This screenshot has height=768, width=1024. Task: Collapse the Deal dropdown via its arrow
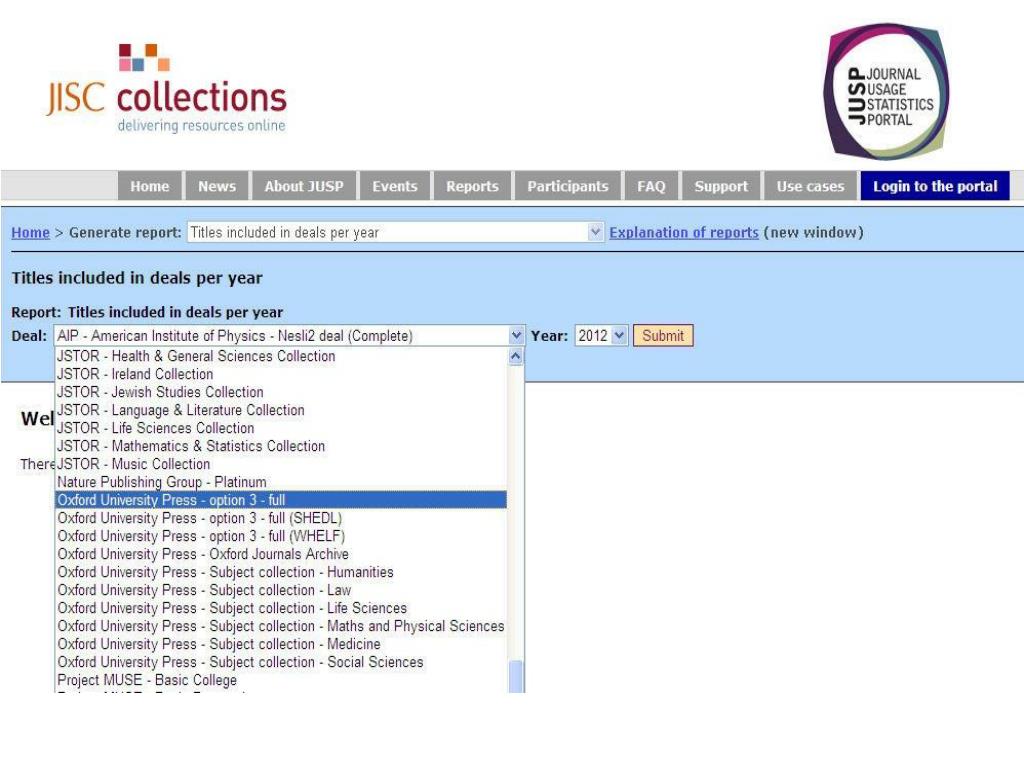tap(516, 336)
